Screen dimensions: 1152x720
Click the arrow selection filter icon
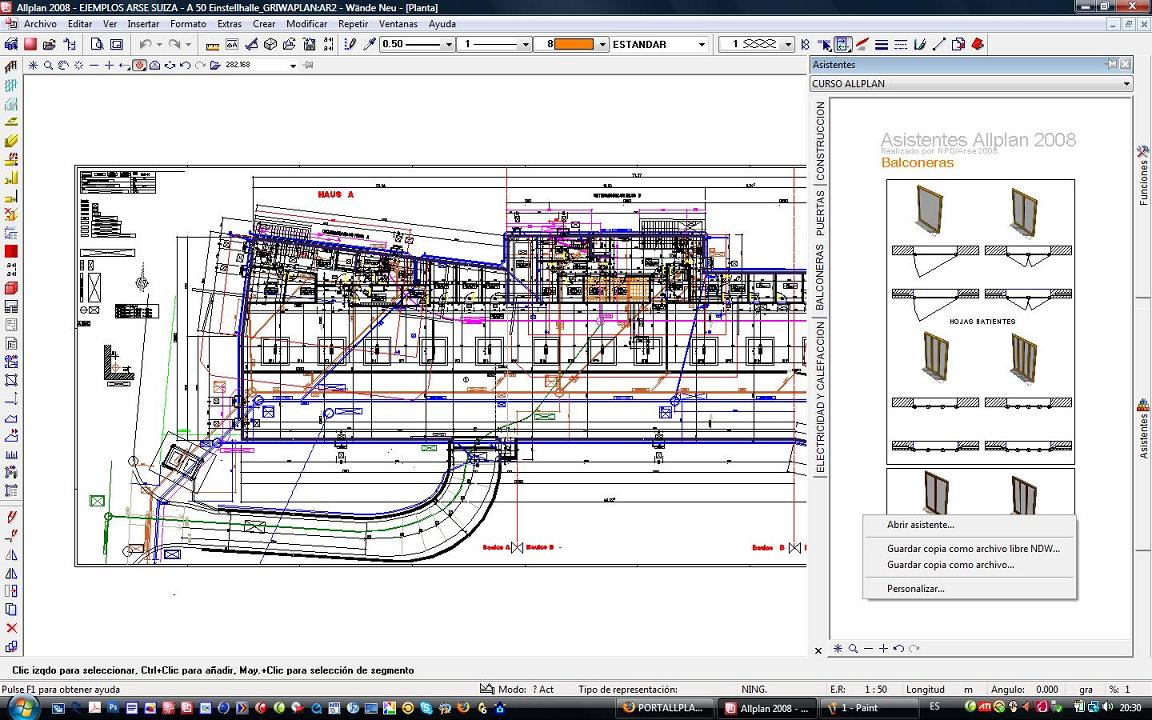(x=824, y=45)
